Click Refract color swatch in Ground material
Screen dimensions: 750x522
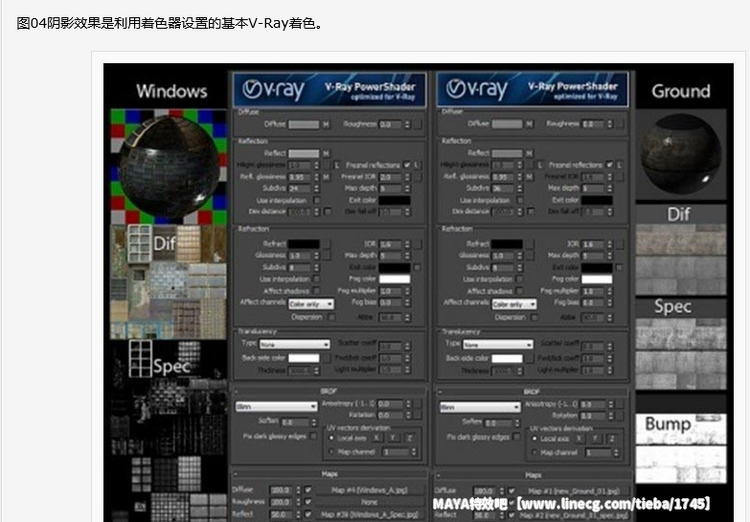(x=507, y=244)
